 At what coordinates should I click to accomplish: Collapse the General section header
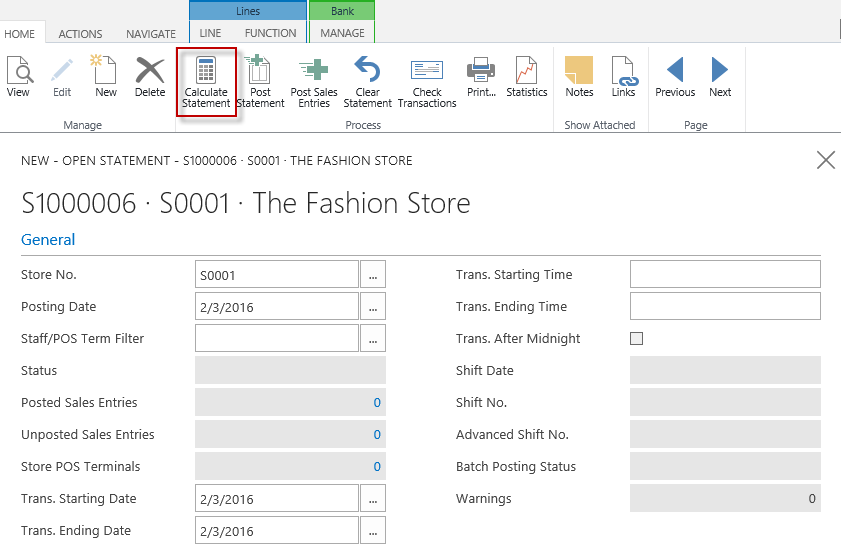coord(48,240)
